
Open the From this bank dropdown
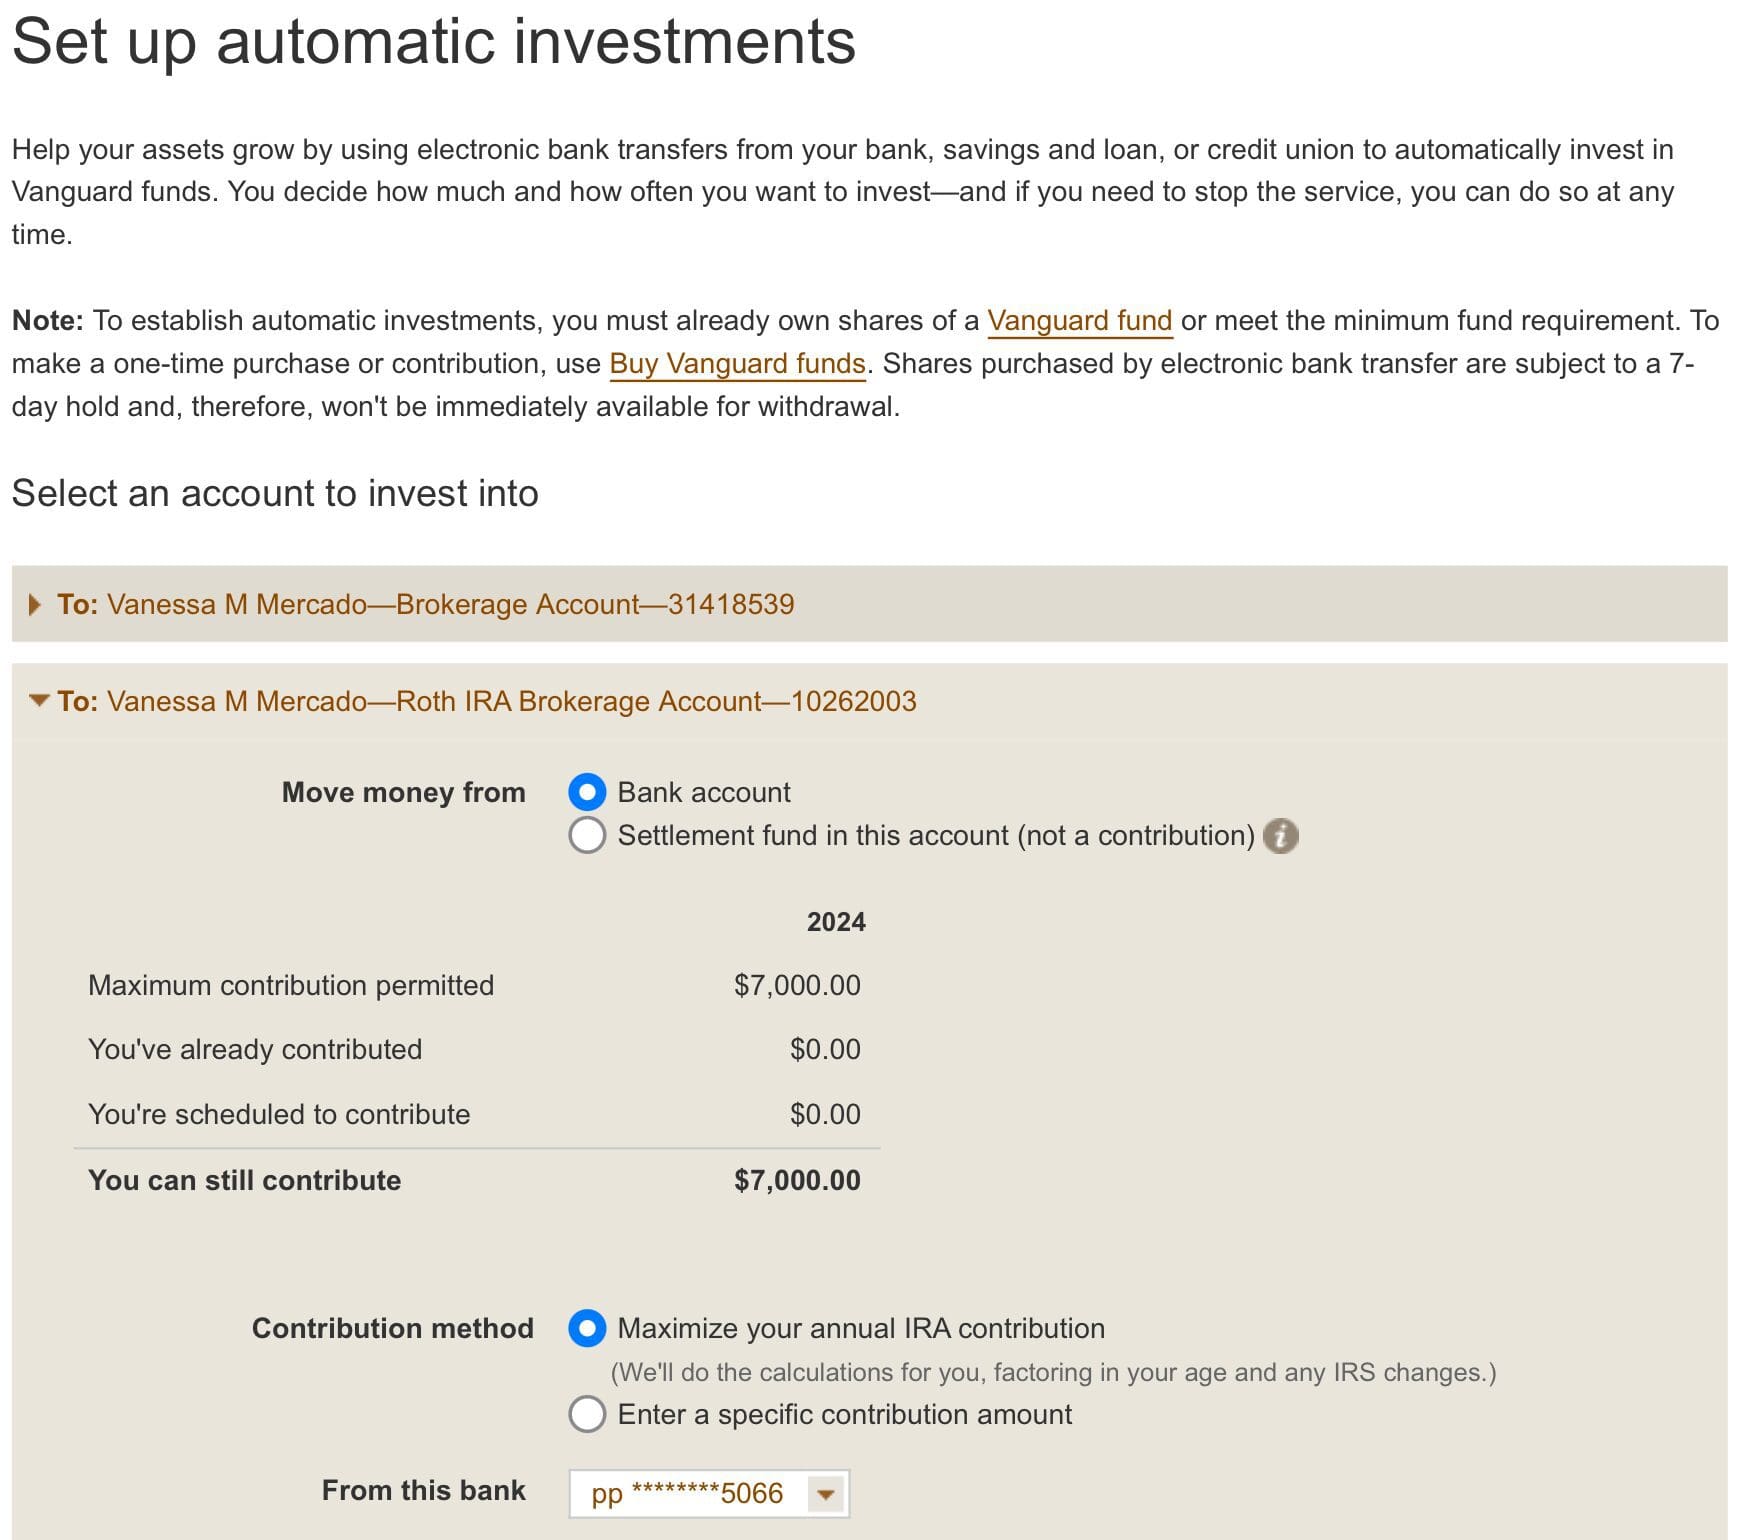tap(705, 1493)
